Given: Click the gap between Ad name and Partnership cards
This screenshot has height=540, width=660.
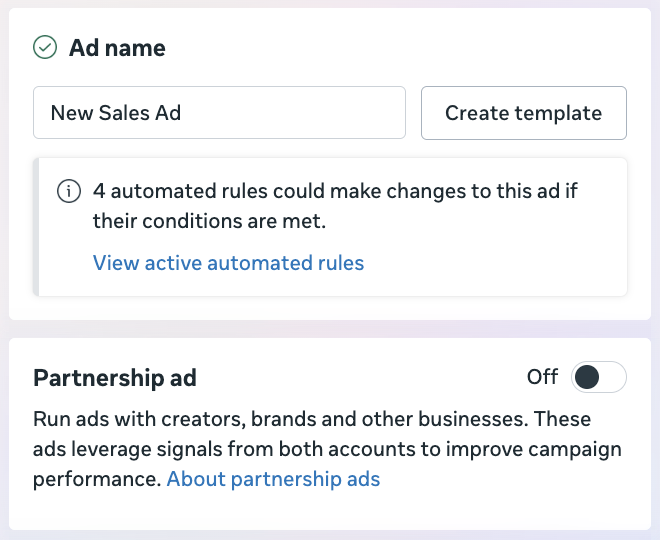Looking at the screenshot, I should (x=330, y=329).
